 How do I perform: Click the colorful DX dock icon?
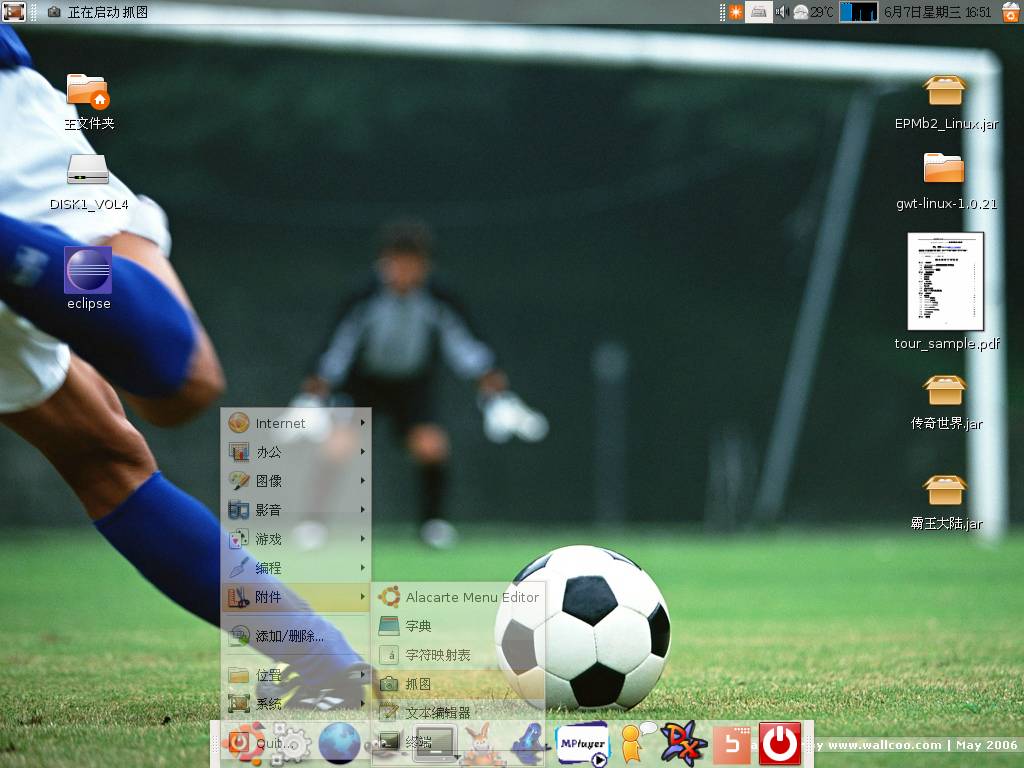682,743
